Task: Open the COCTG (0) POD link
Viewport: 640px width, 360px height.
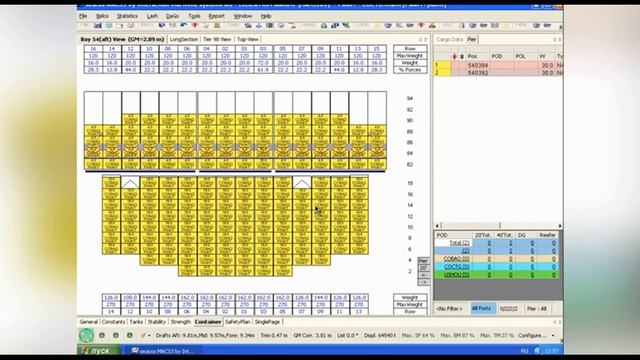Action: click(456, 267)
